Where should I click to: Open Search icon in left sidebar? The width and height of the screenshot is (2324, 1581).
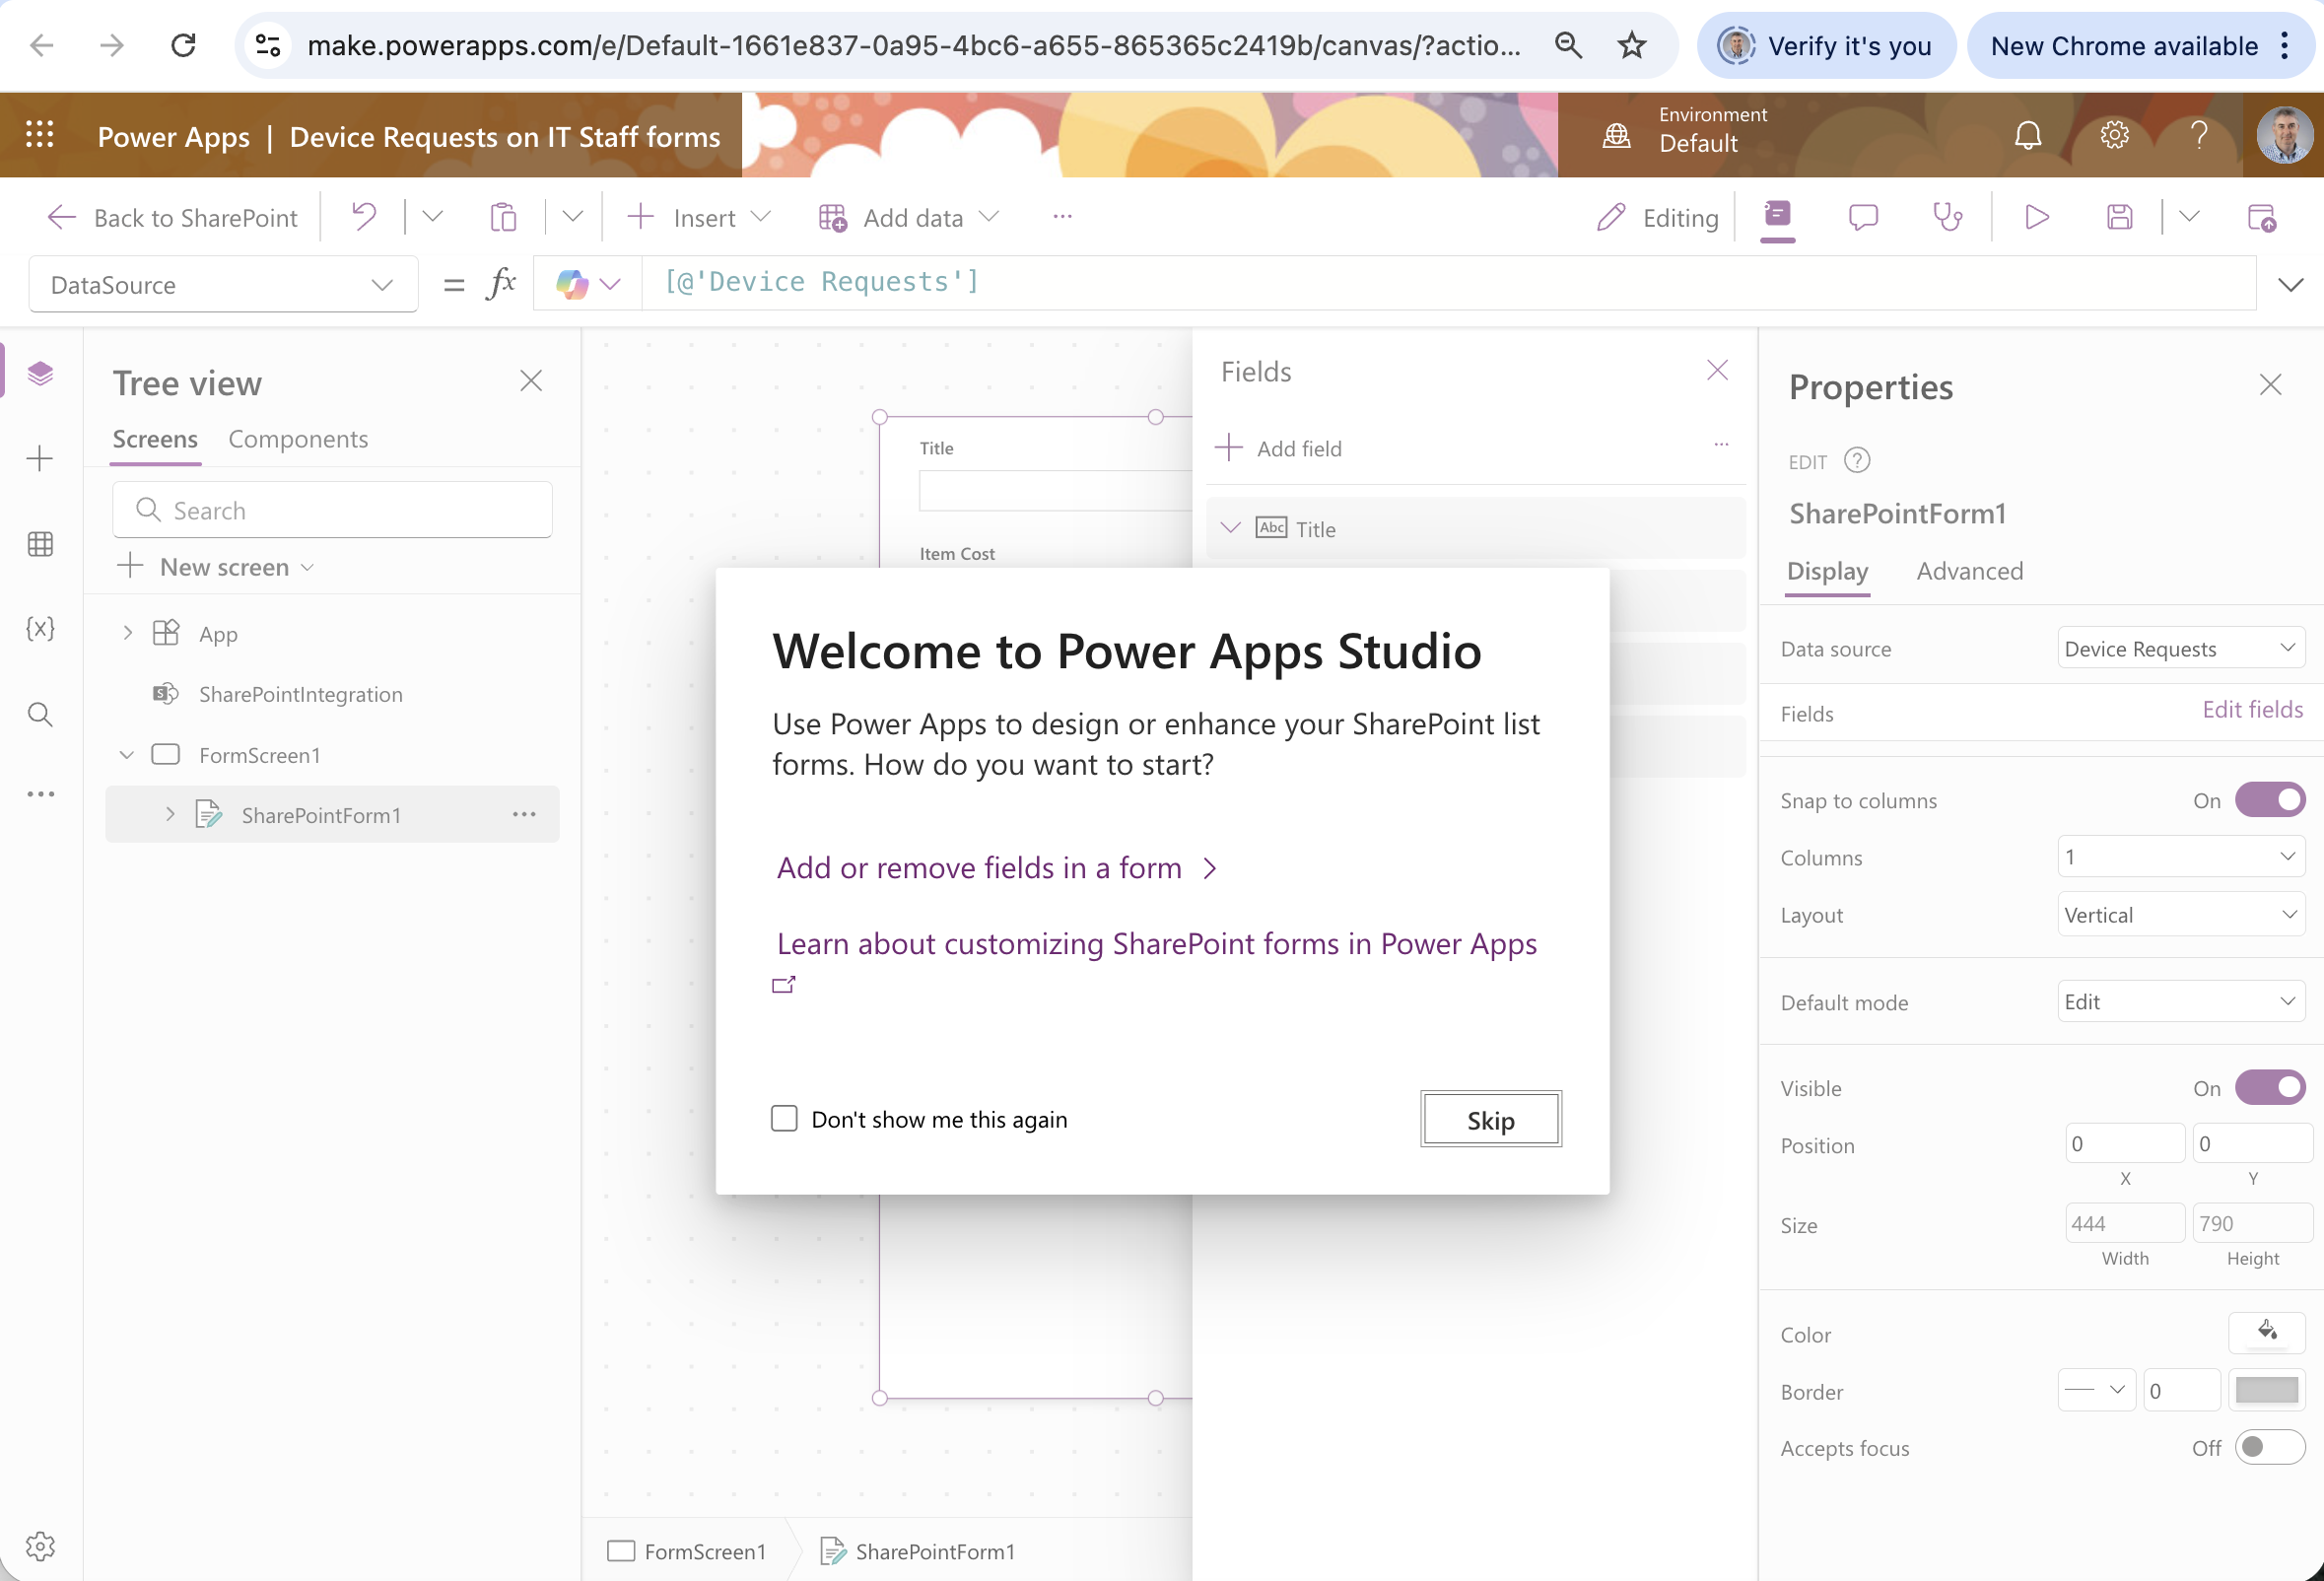point(40,714)
